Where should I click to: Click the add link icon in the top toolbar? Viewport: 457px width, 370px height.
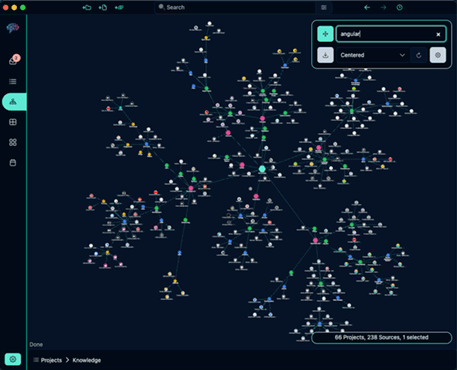coord(119,7)
